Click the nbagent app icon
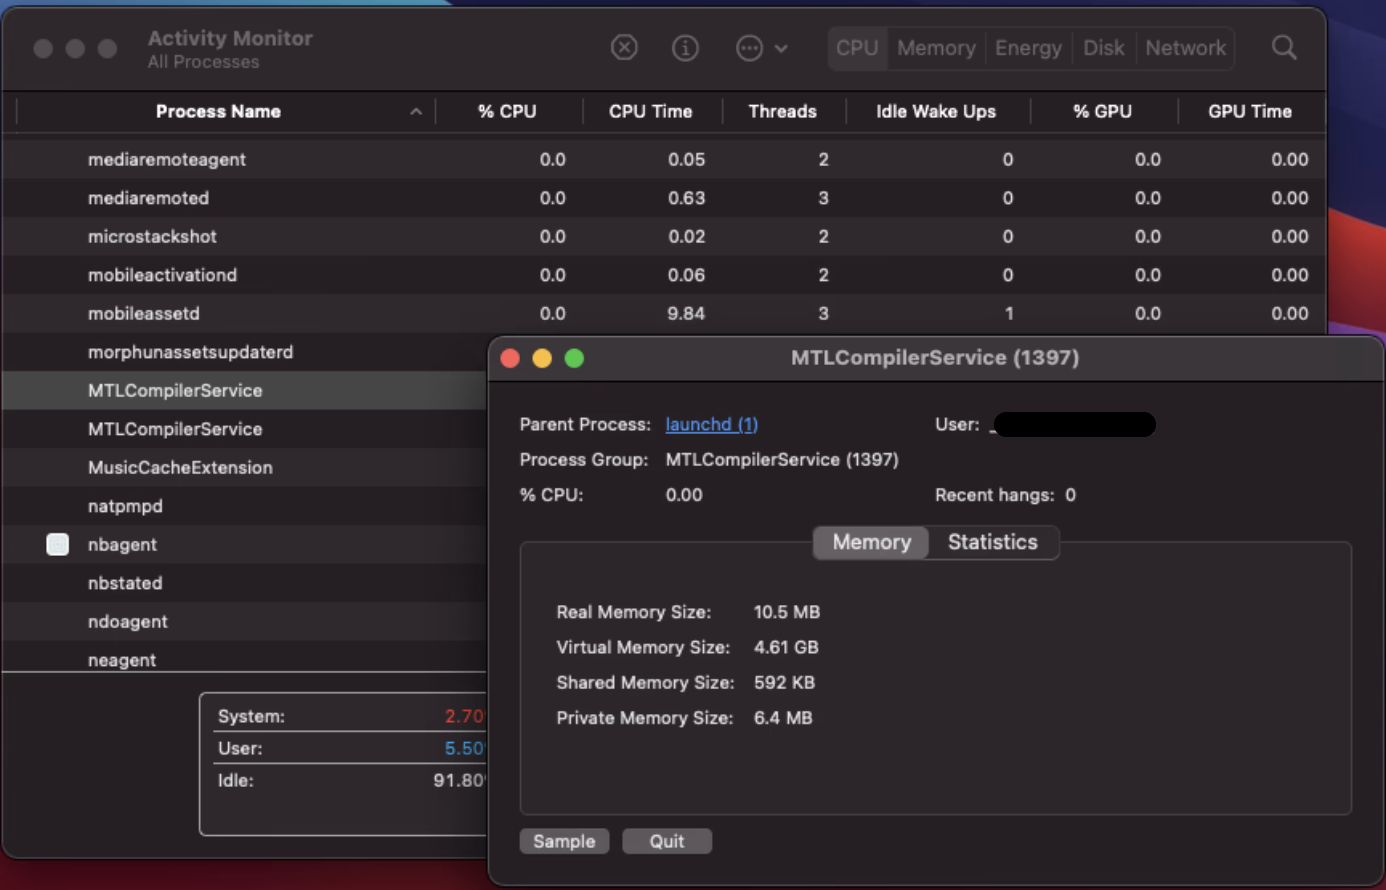1386x890 pixels. click(58, 544)
